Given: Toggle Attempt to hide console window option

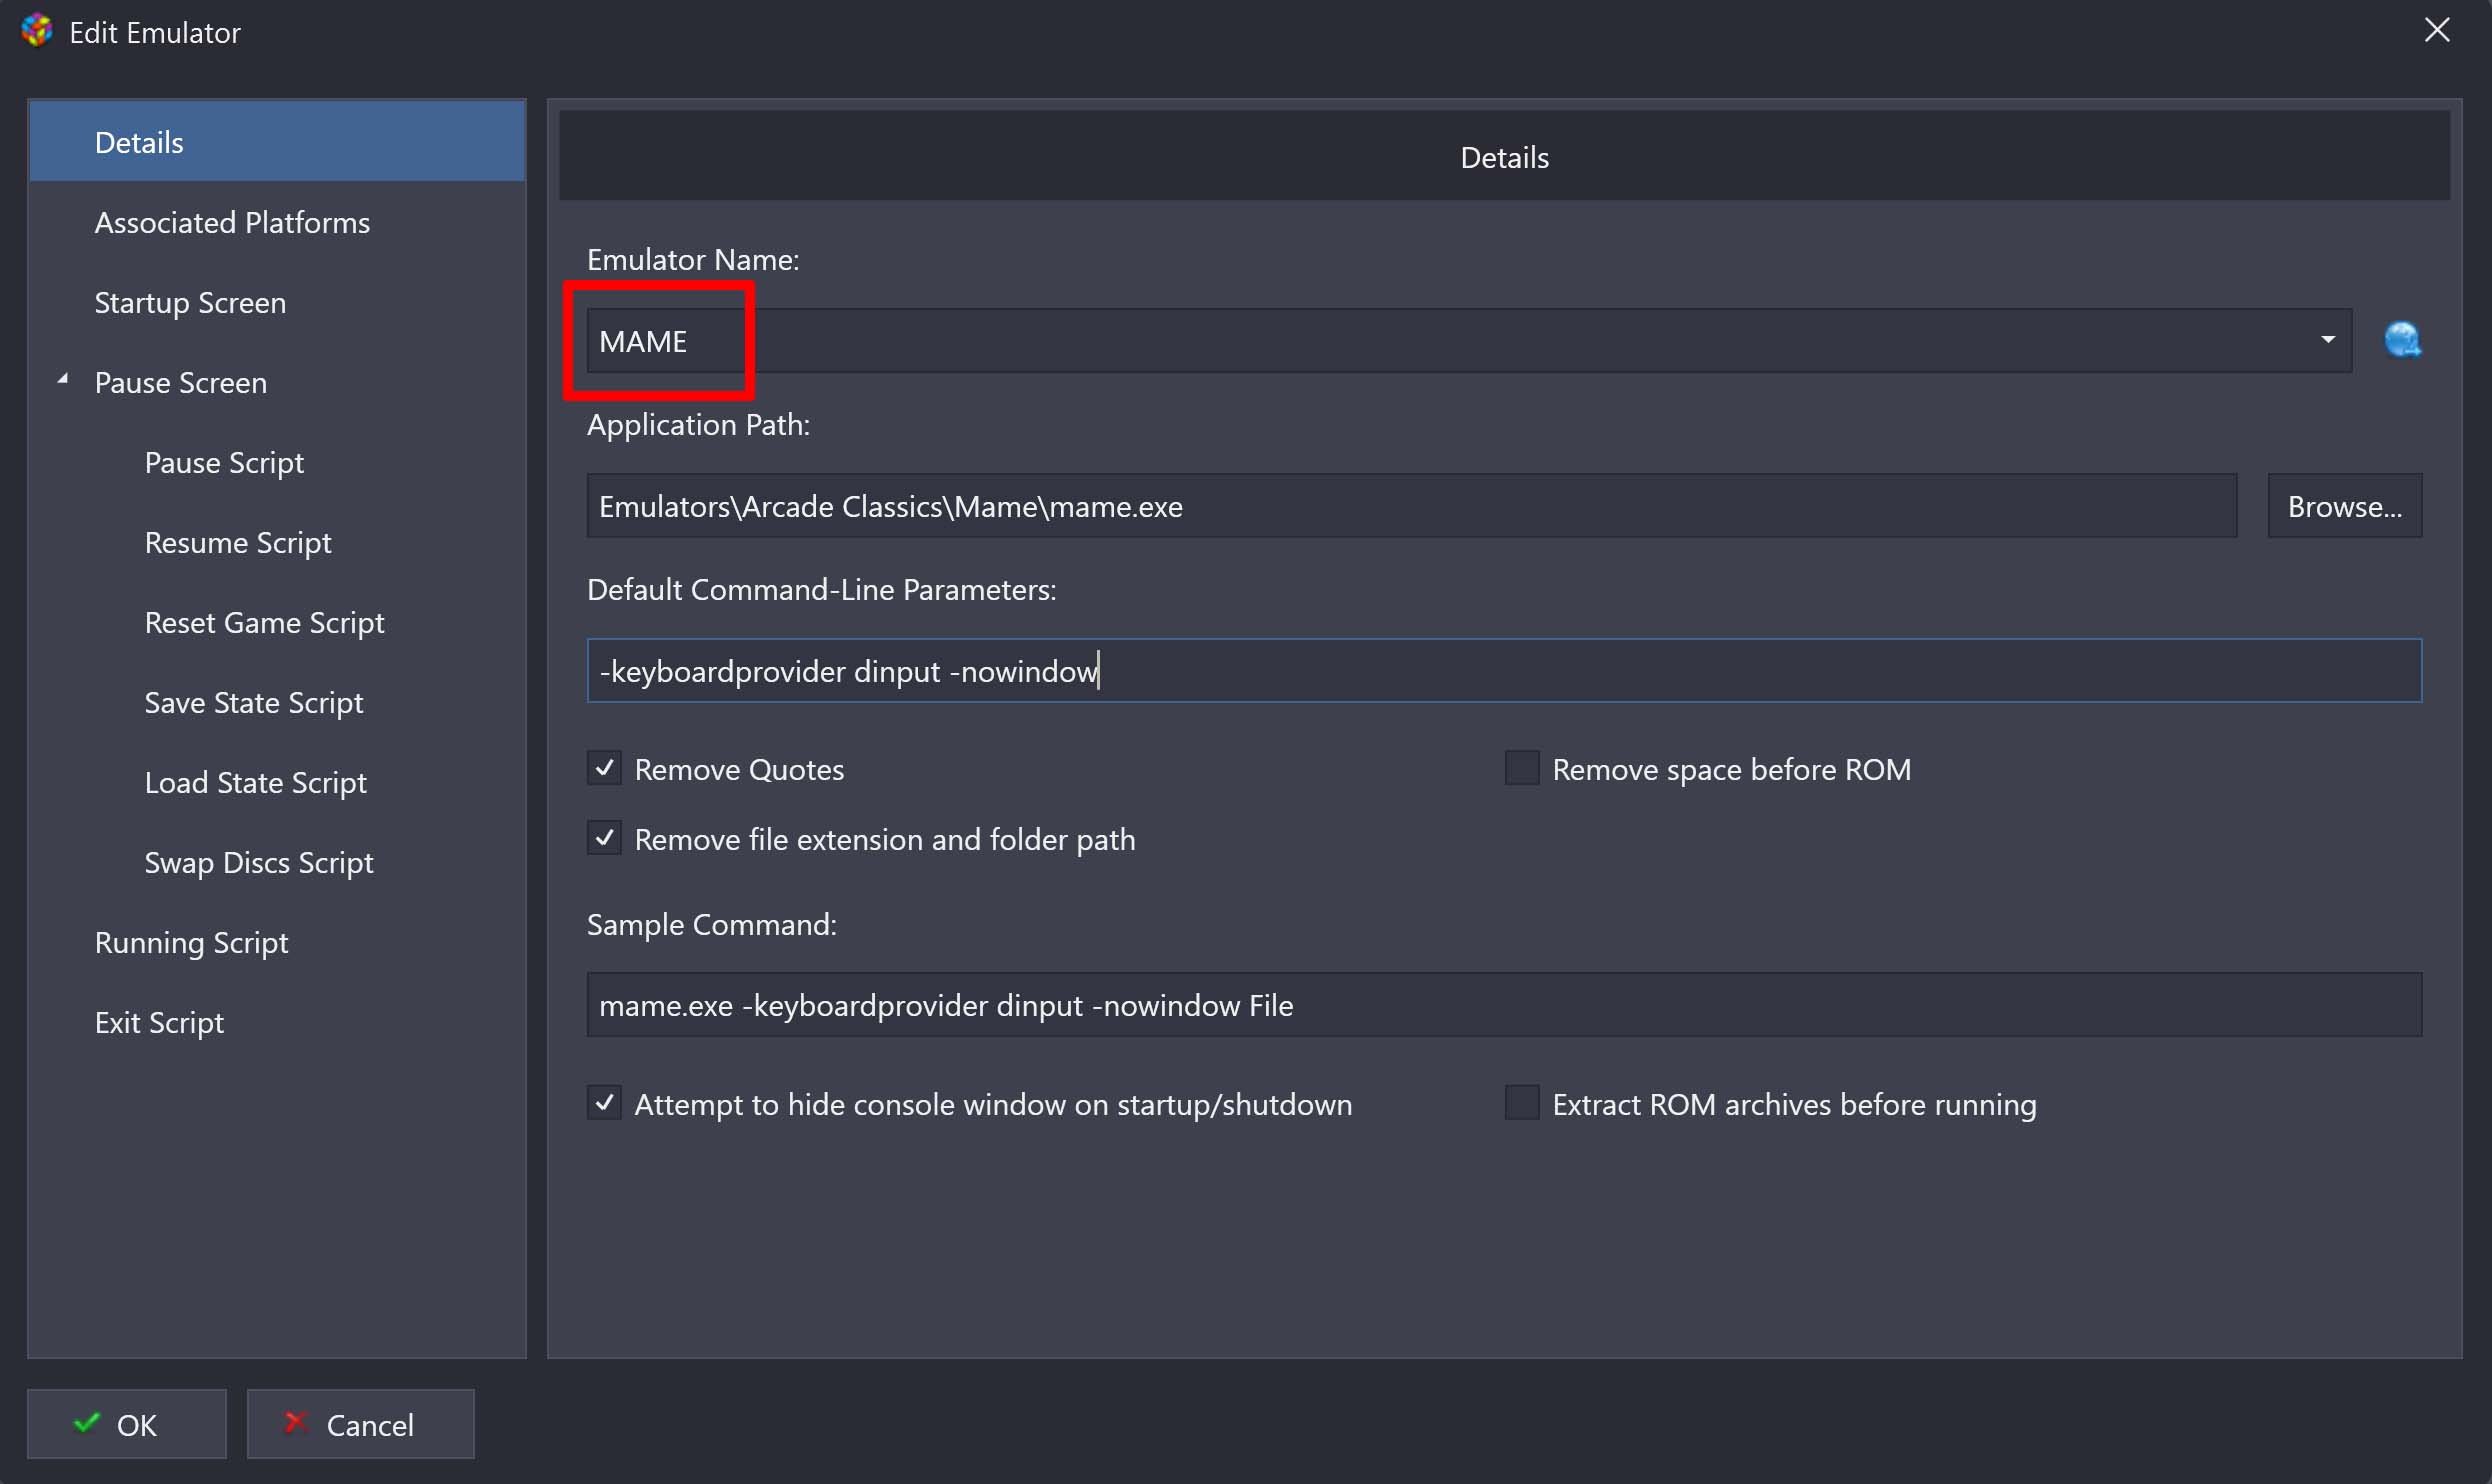Looking at the screenshot, I should (604, 1103).
